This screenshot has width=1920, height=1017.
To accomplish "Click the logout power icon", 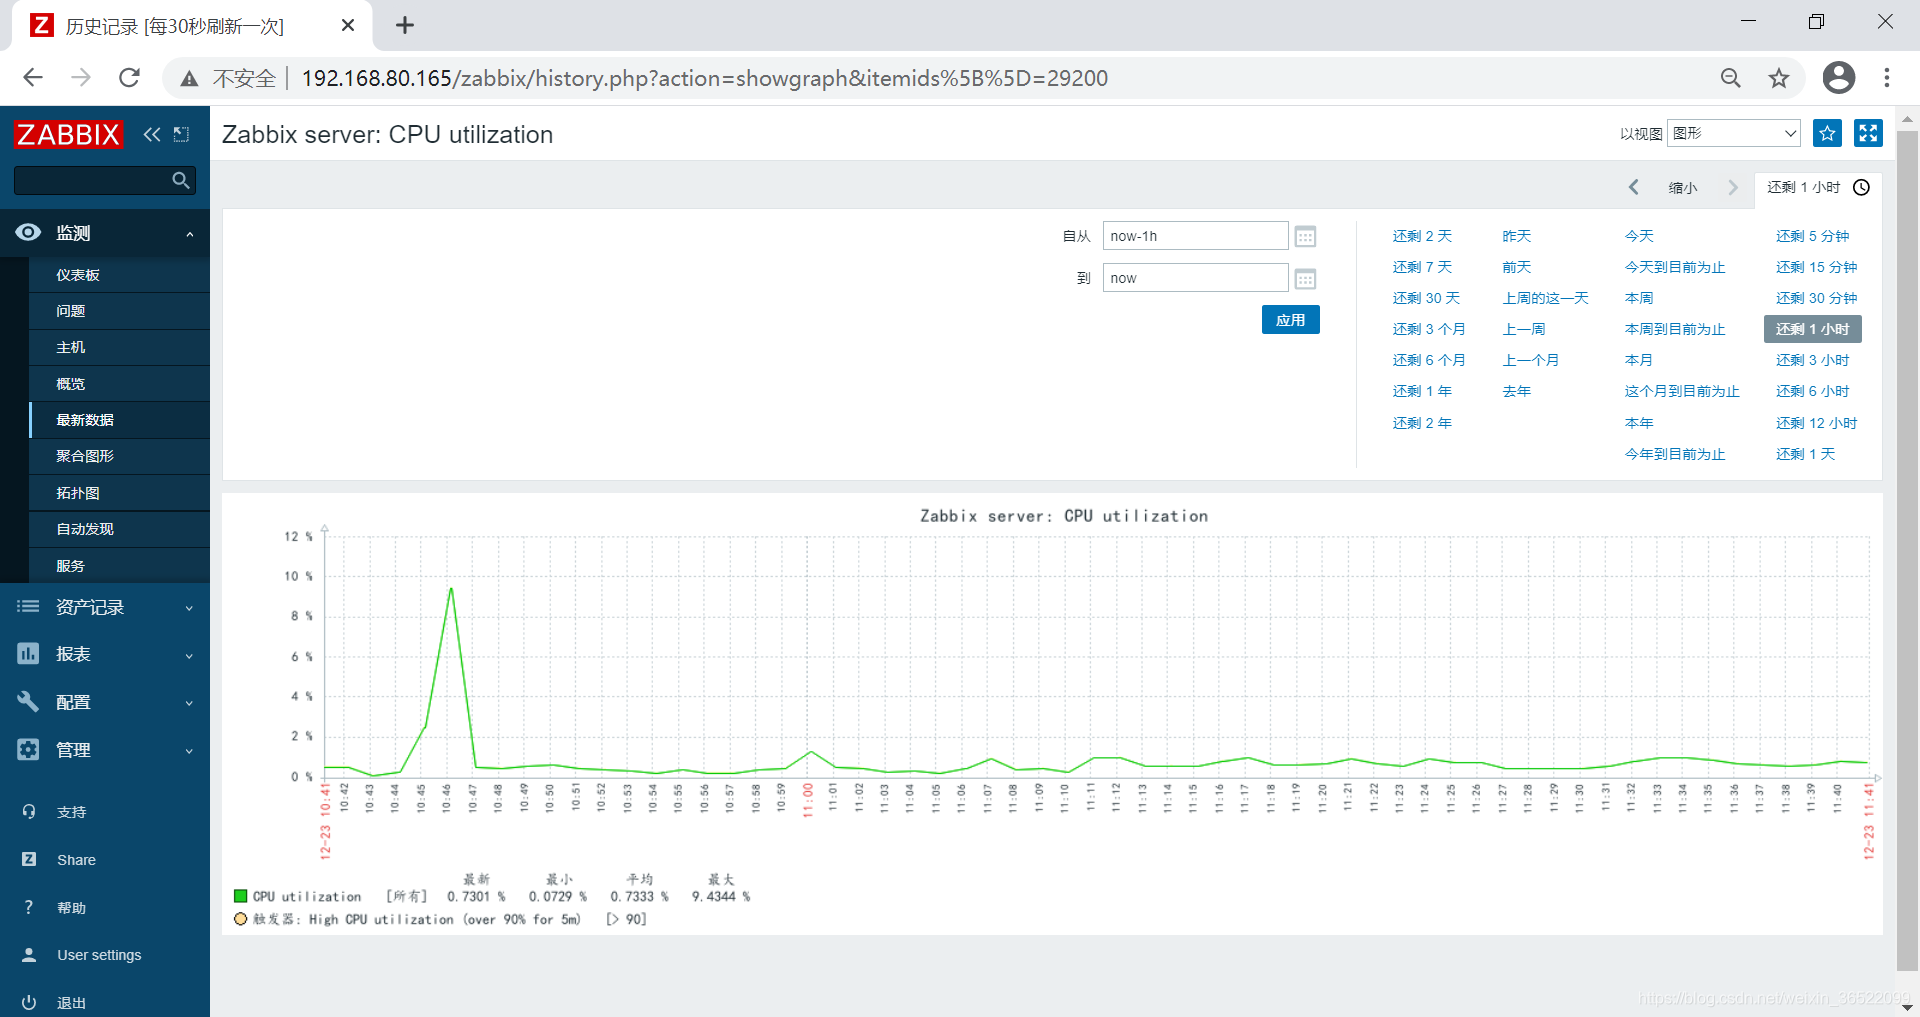I will (x=29, y=1002).
